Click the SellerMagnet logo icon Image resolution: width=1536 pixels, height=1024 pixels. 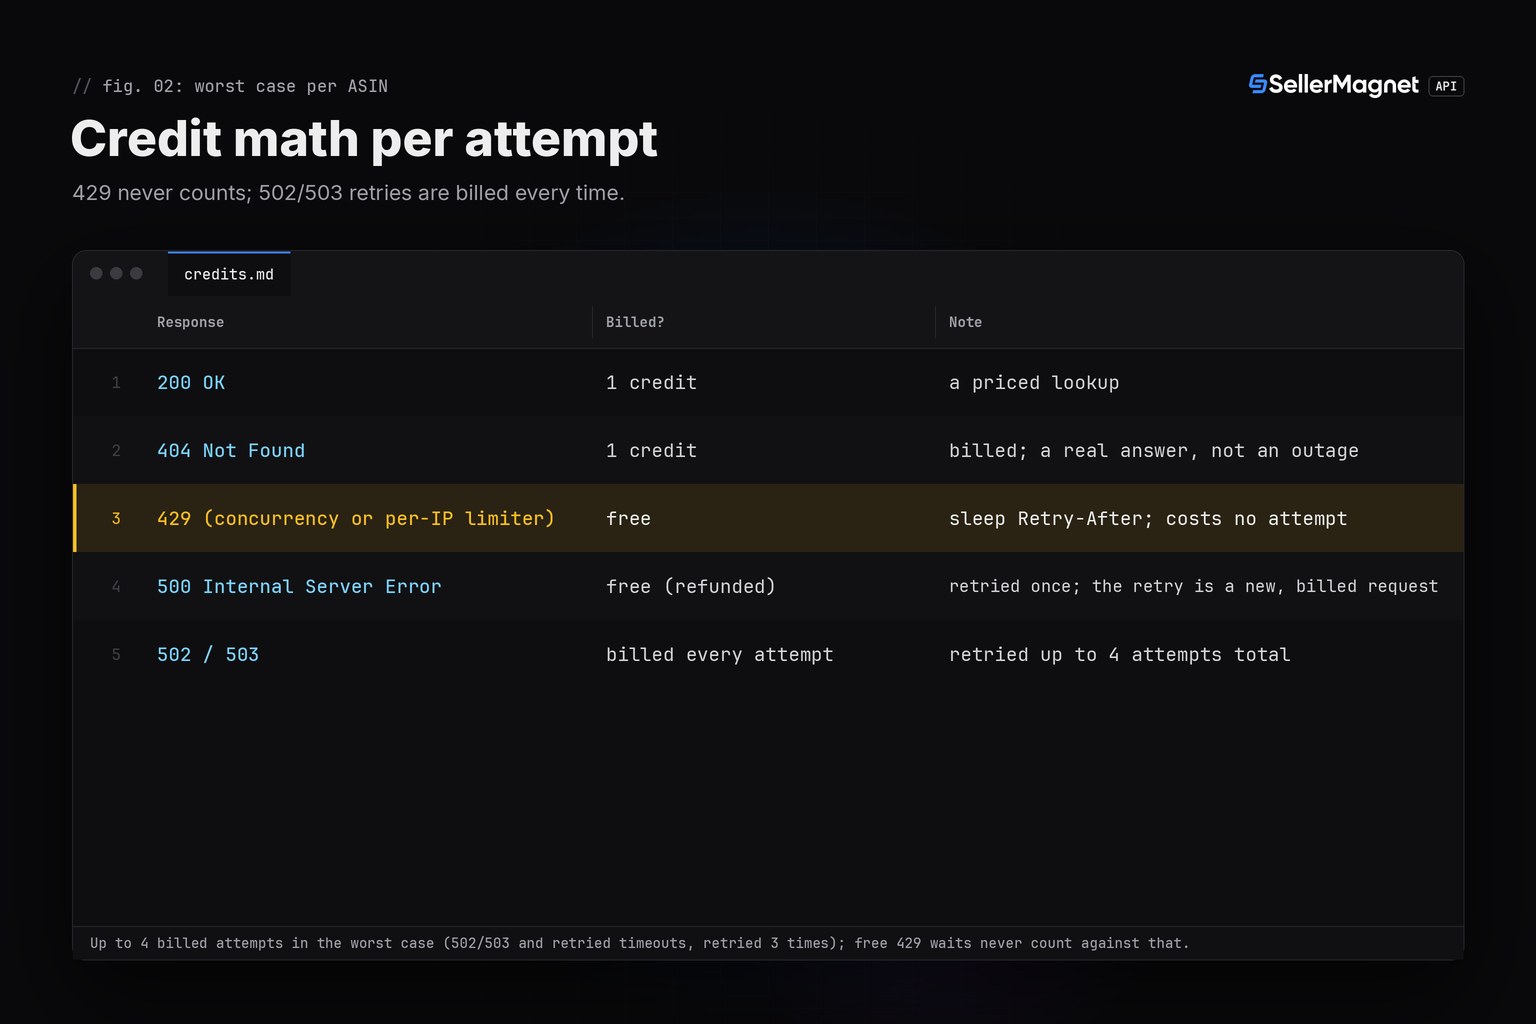click(x=1258, y=85)
